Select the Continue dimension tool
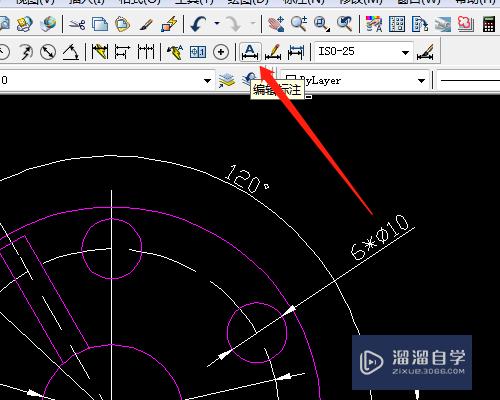Screen dimensions: 500x400 [x=146, y=52]
